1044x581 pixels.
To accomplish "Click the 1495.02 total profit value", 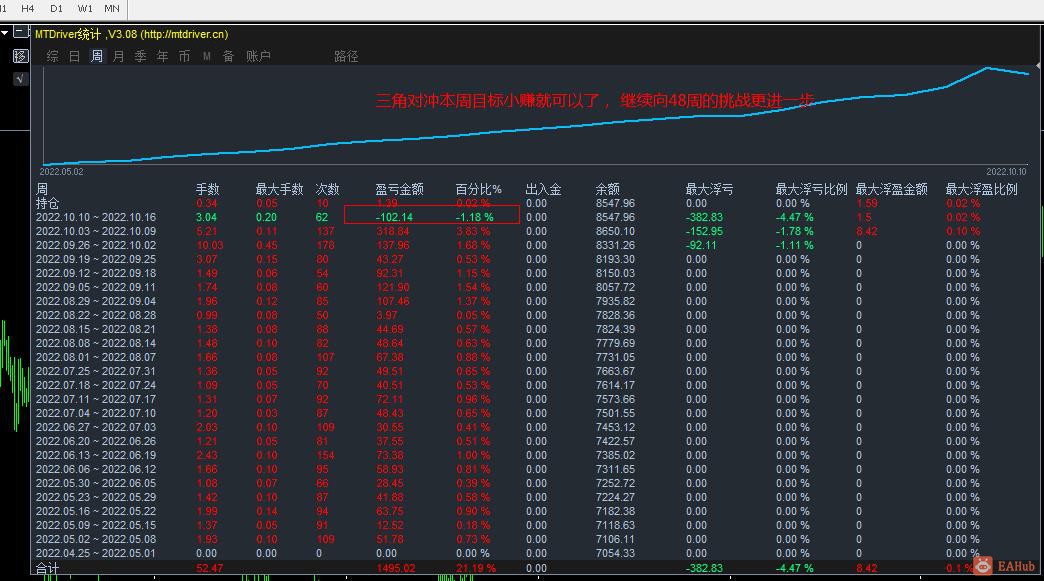I will 395,568.
